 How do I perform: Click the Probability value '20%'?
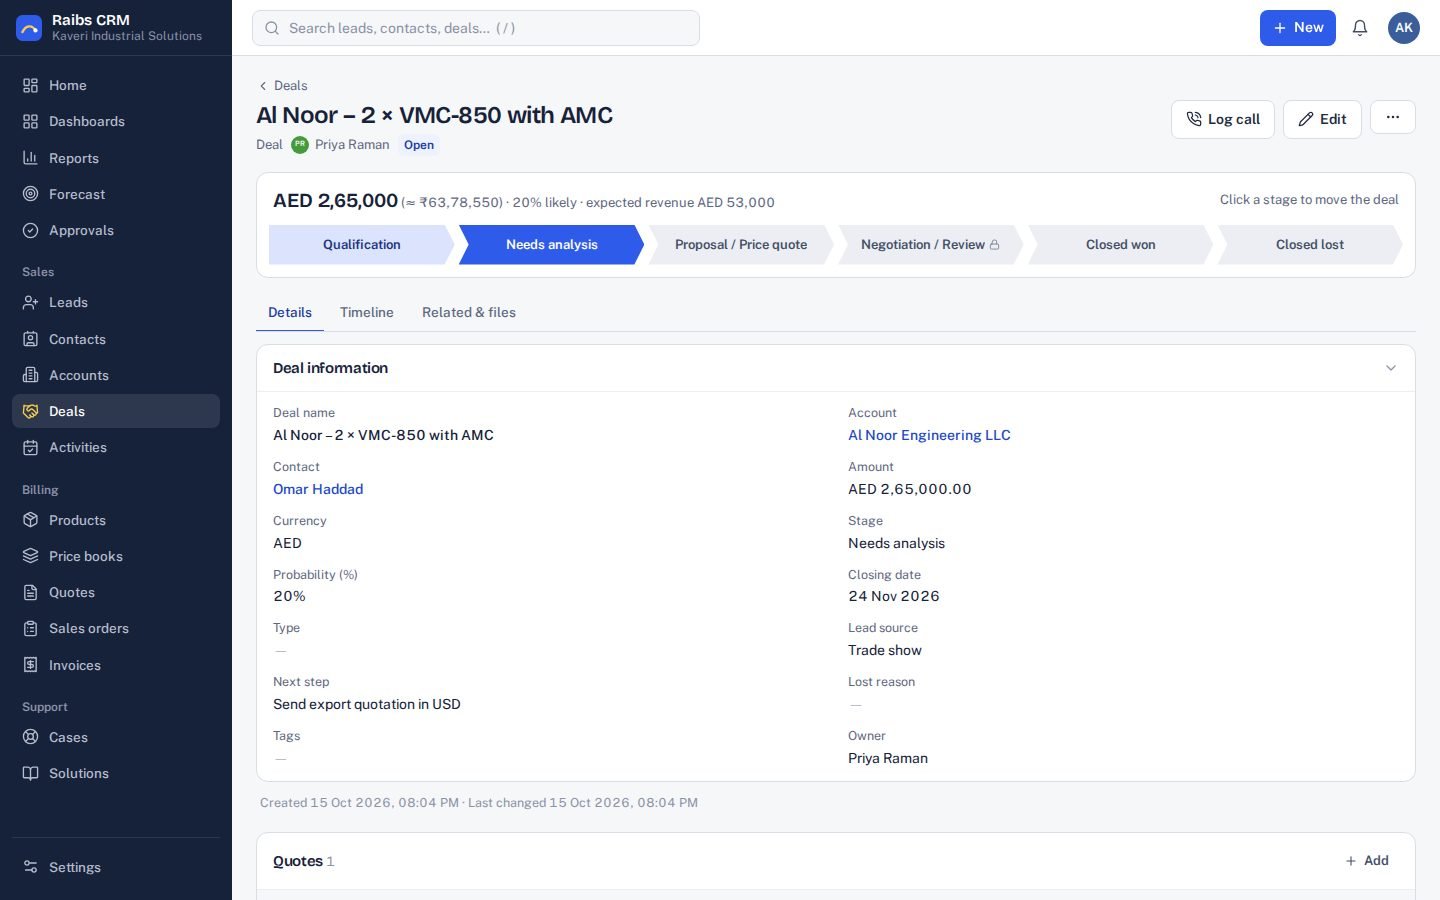(289, 596)
